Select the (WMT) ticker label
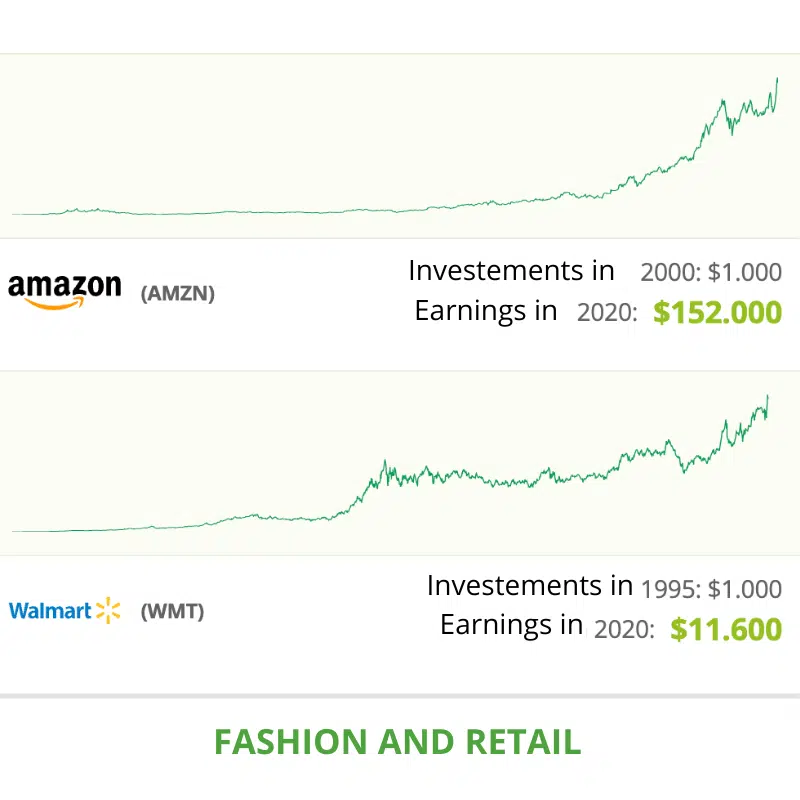 172,611
